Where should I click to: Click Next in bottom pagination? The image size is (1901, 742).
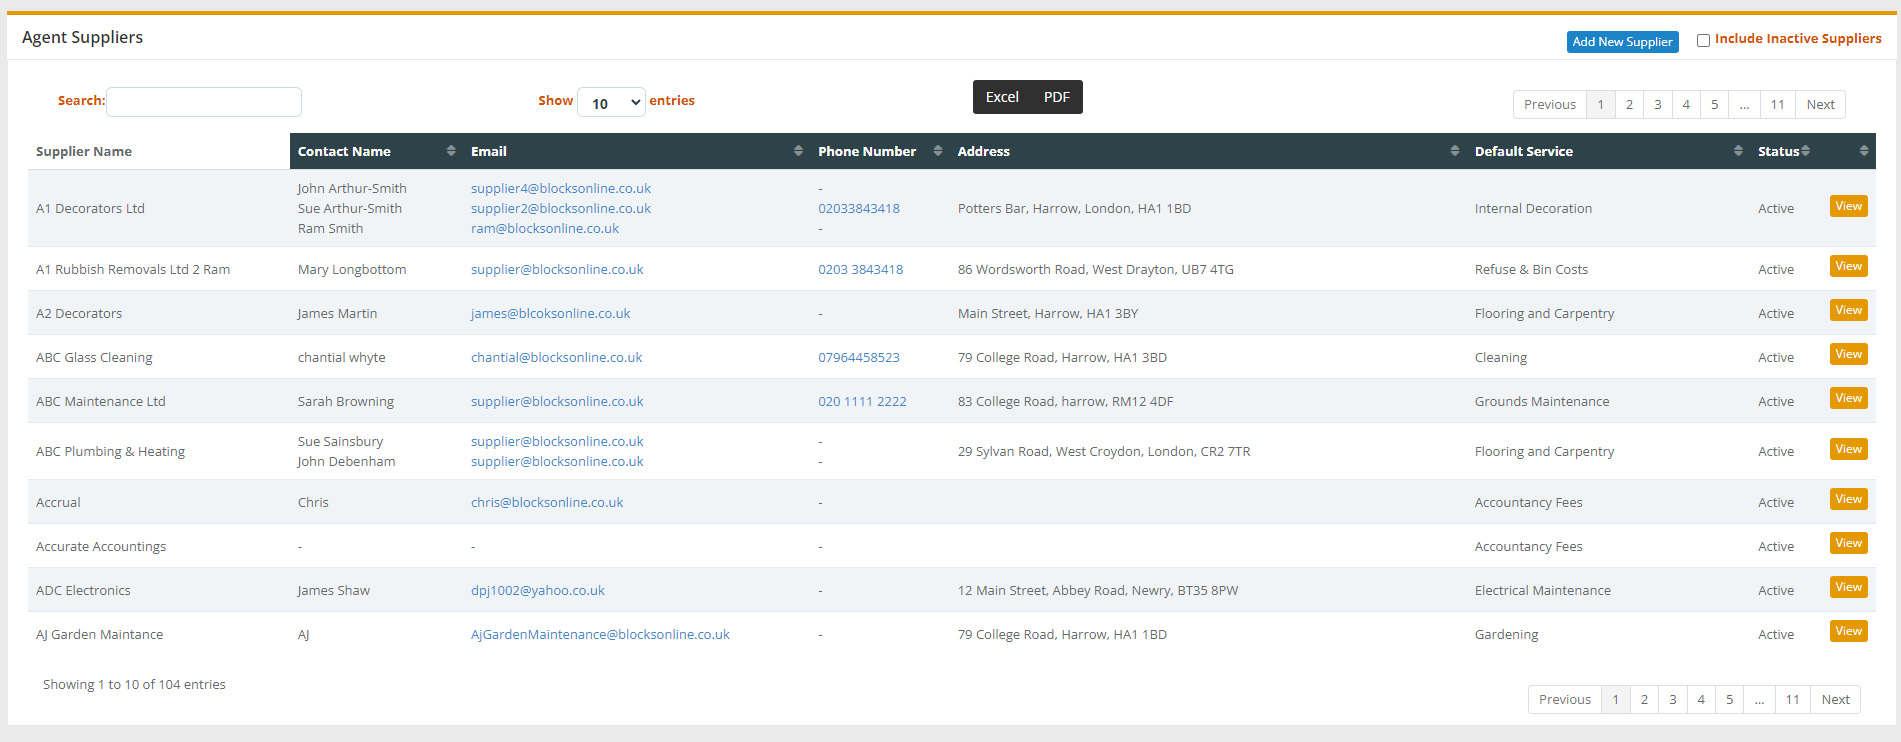click(1835, 699)
